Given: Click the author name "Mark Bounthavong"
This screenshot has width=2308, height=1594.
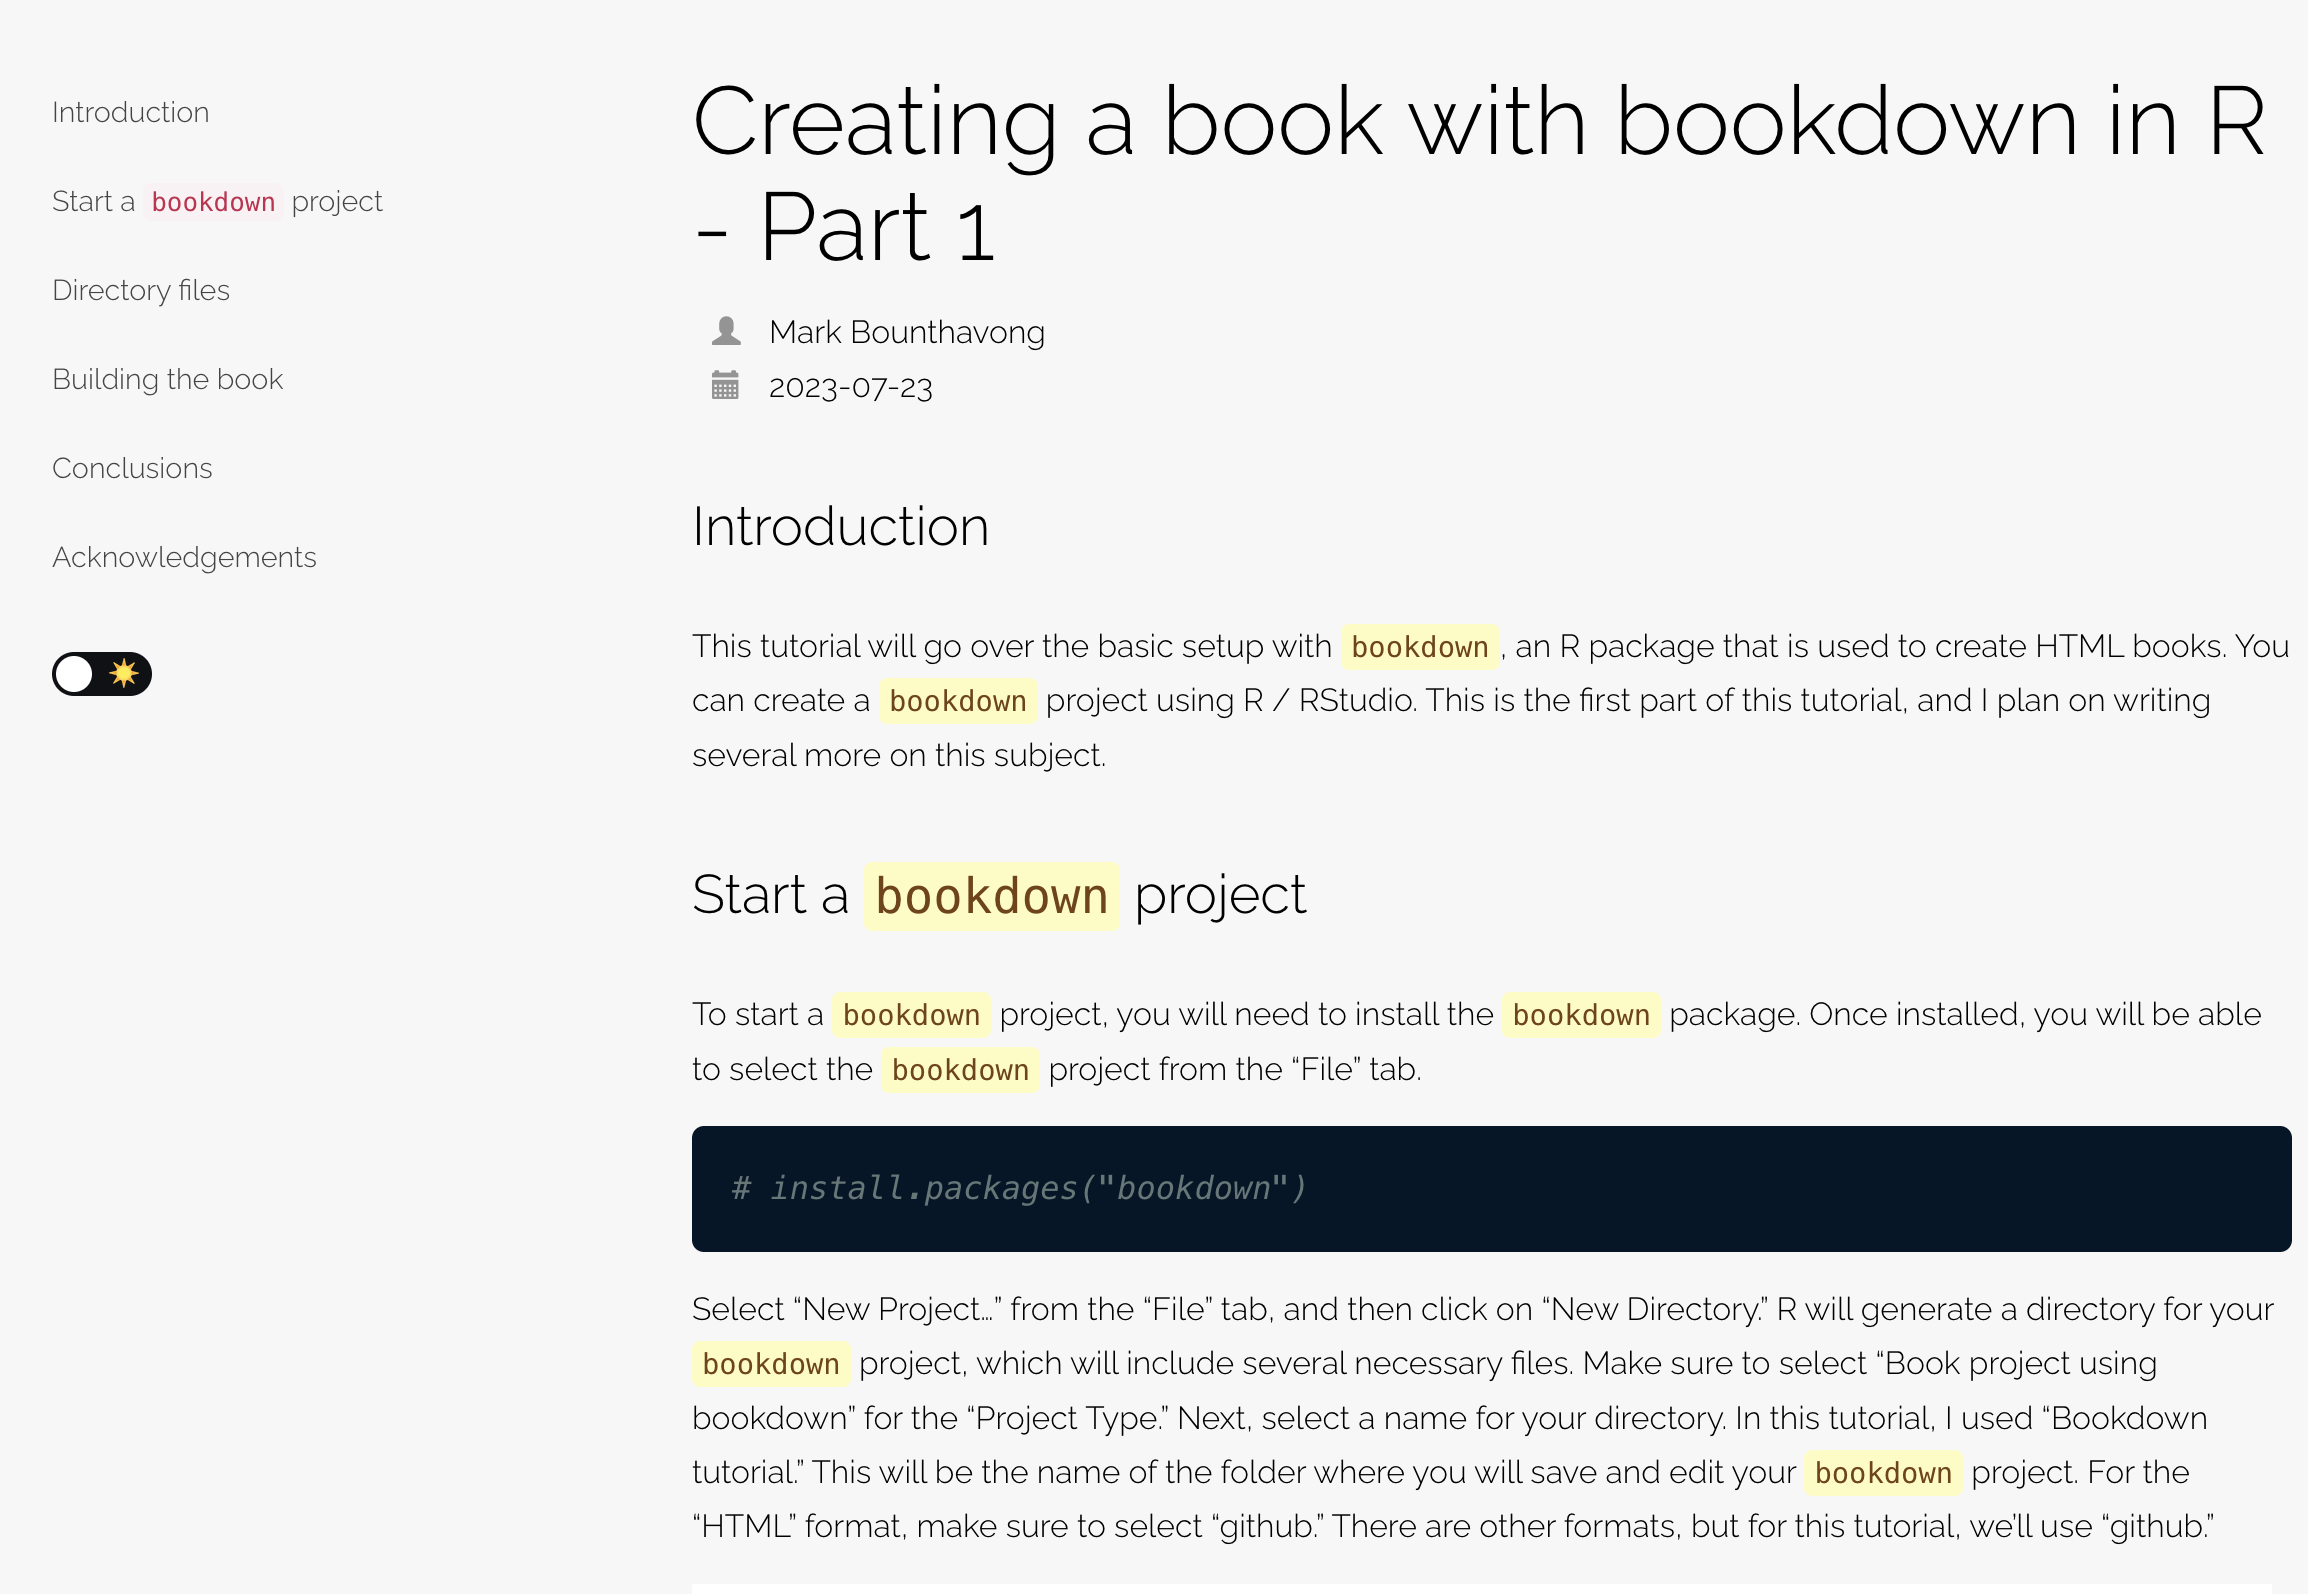Looking at the screenshot, I should (905, 331).
